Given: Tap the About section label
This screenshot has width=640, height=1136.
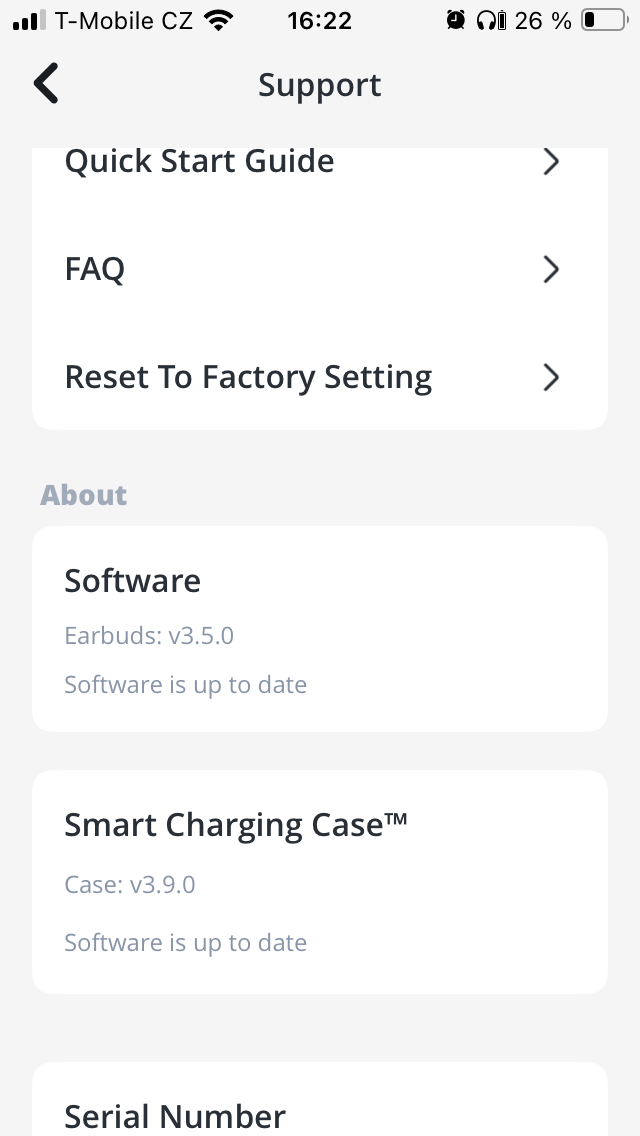Looking at the screenshot, I should pos(84,495).
